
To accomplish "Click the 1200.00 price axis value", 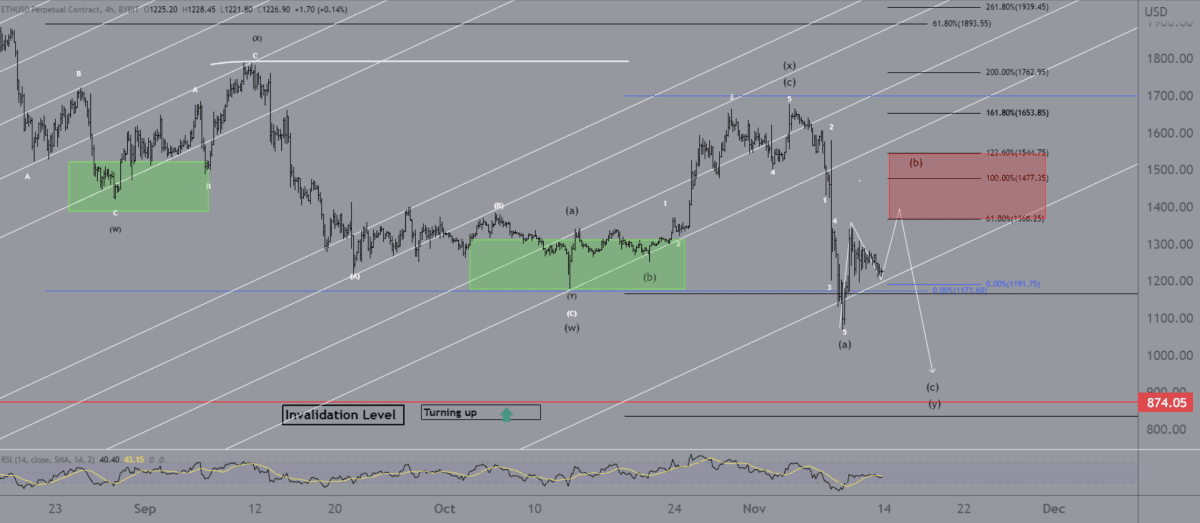I will [x=1170, y=282].
